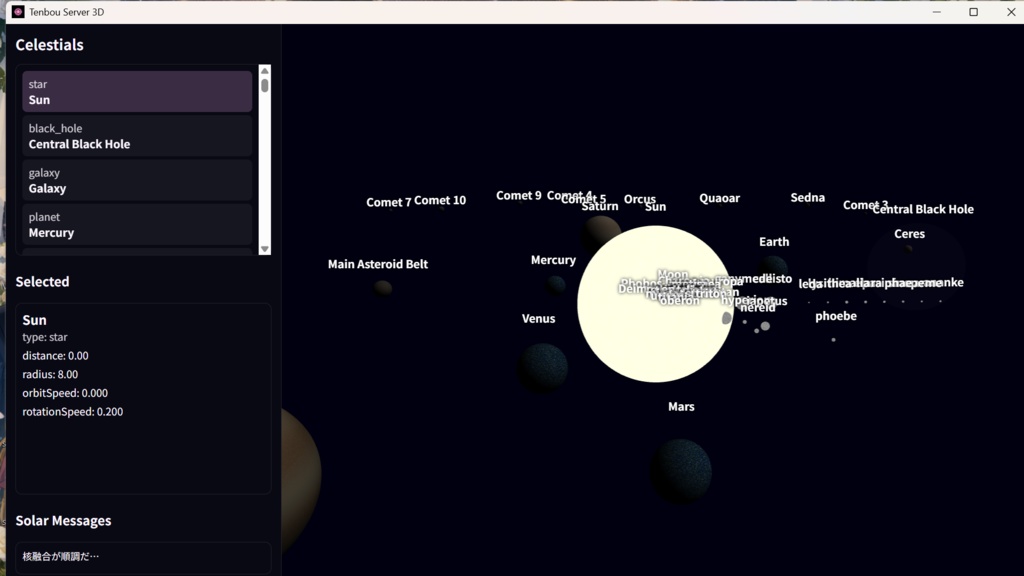Click the Celestials list scroll-up arrow
Screen dimensions: 1024x576
[264, 70]
